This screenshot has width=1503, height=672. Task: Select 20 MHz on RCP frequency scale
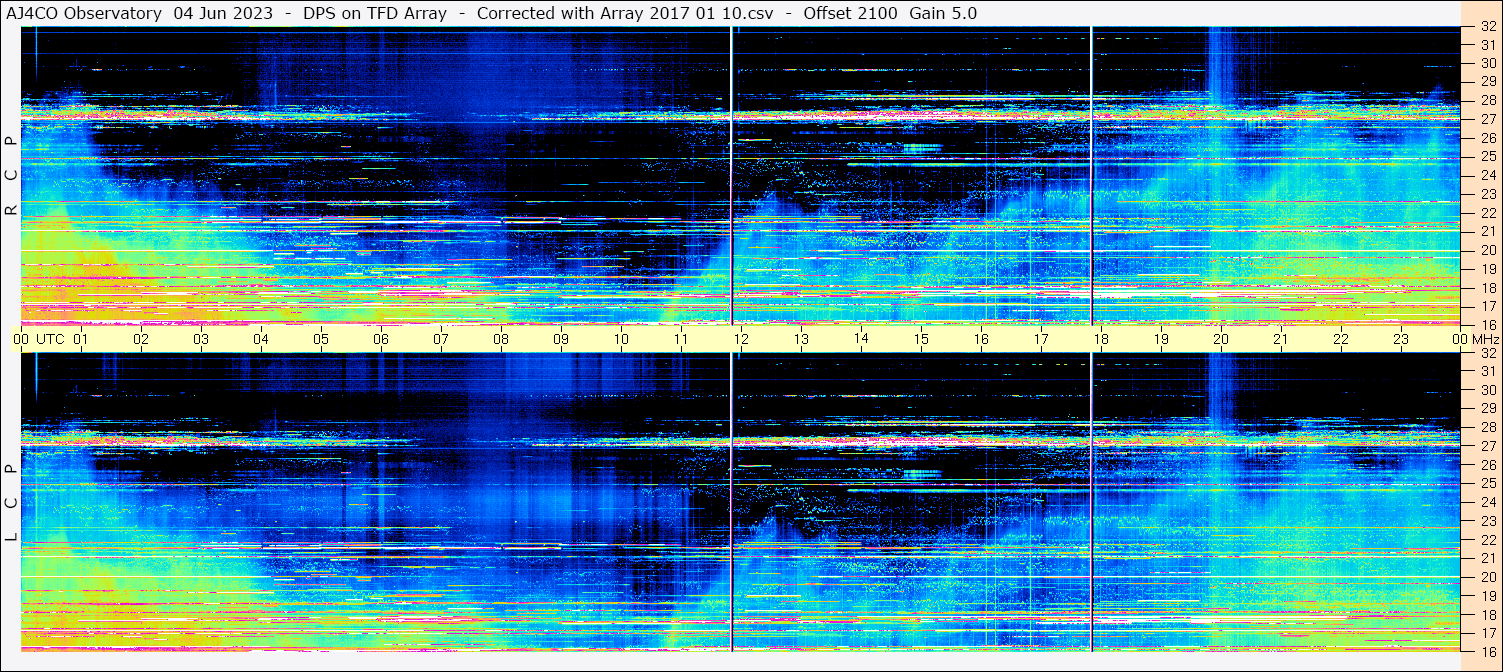tap(1487, 250)
